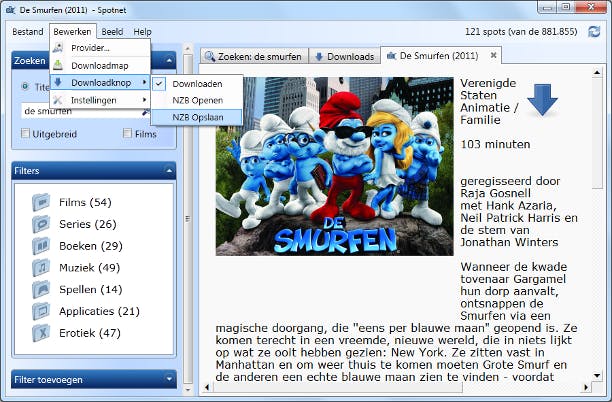This screenshot has width=612, height=402.
Task: Click the Series folder icon
Action: (41, 224)
